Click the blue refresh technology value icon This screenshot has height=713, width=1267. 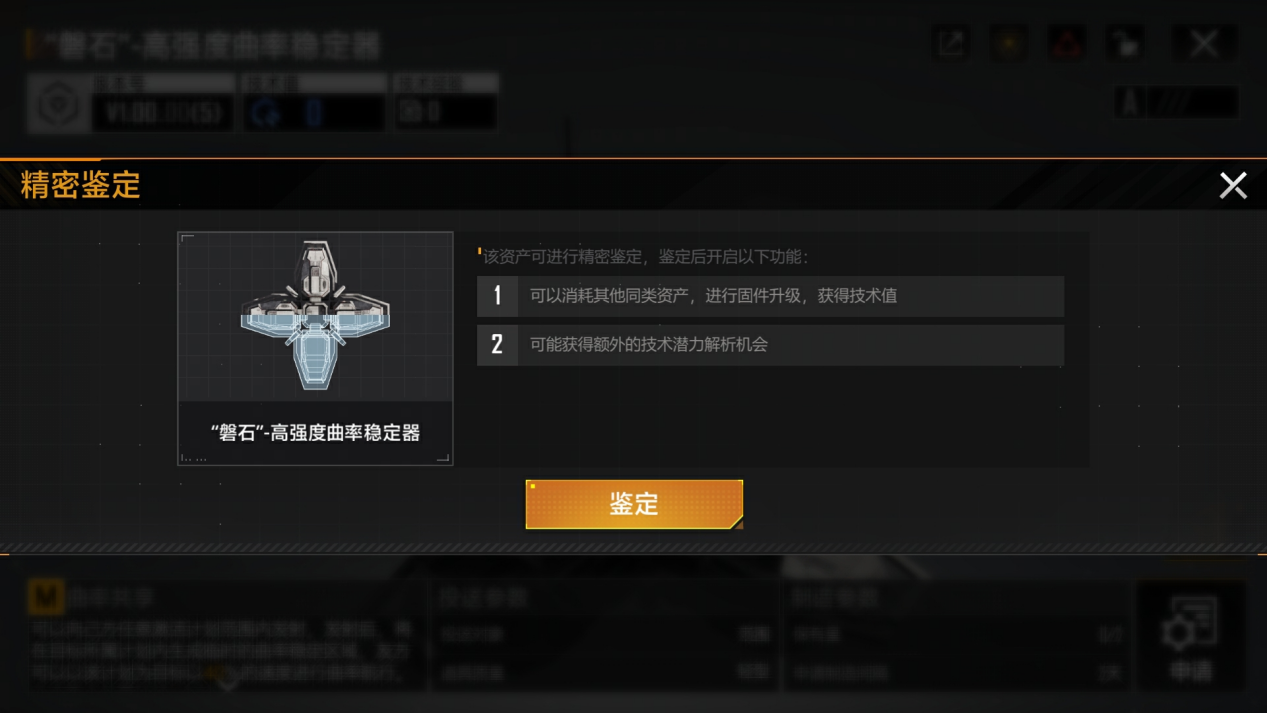pyautogui.click(x=266, y=113)
